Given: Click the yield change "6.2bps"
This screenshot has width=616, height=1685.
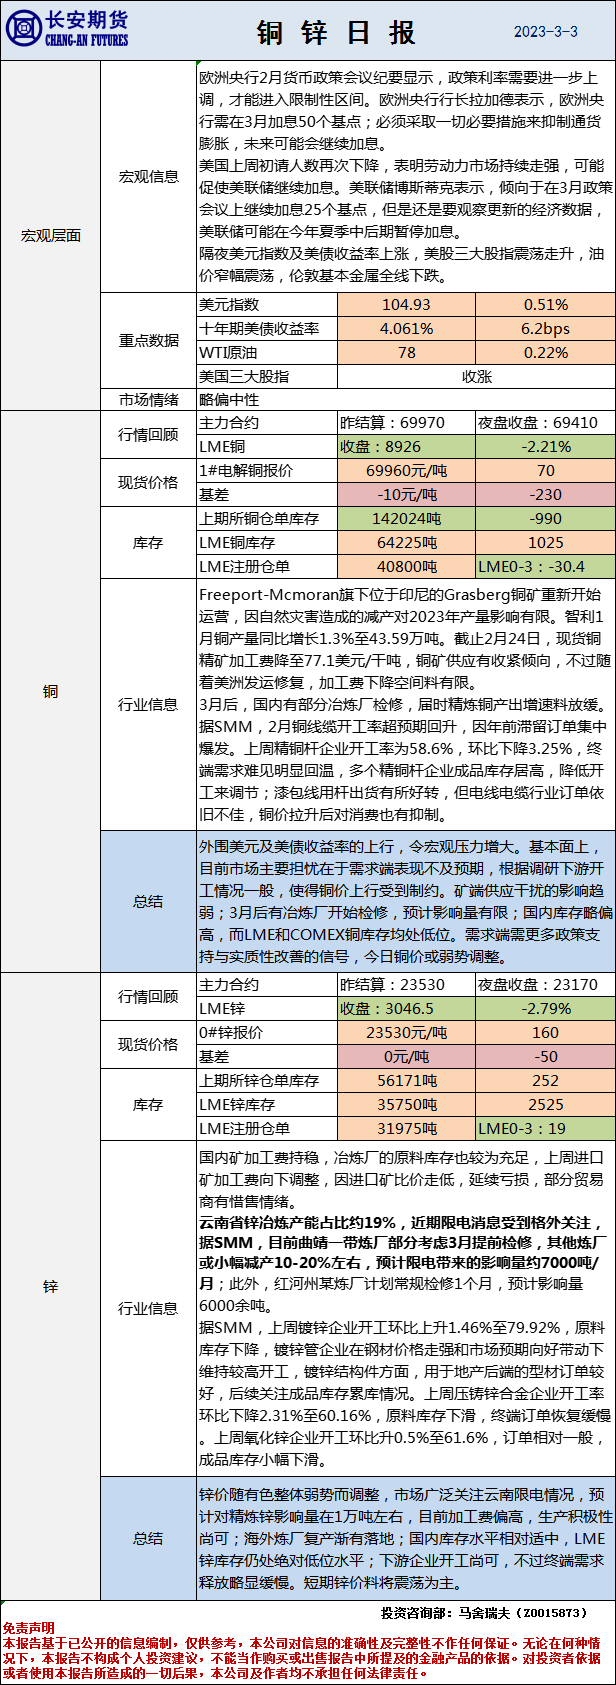Looking at the screenshot, I should (x=545, y=329).
